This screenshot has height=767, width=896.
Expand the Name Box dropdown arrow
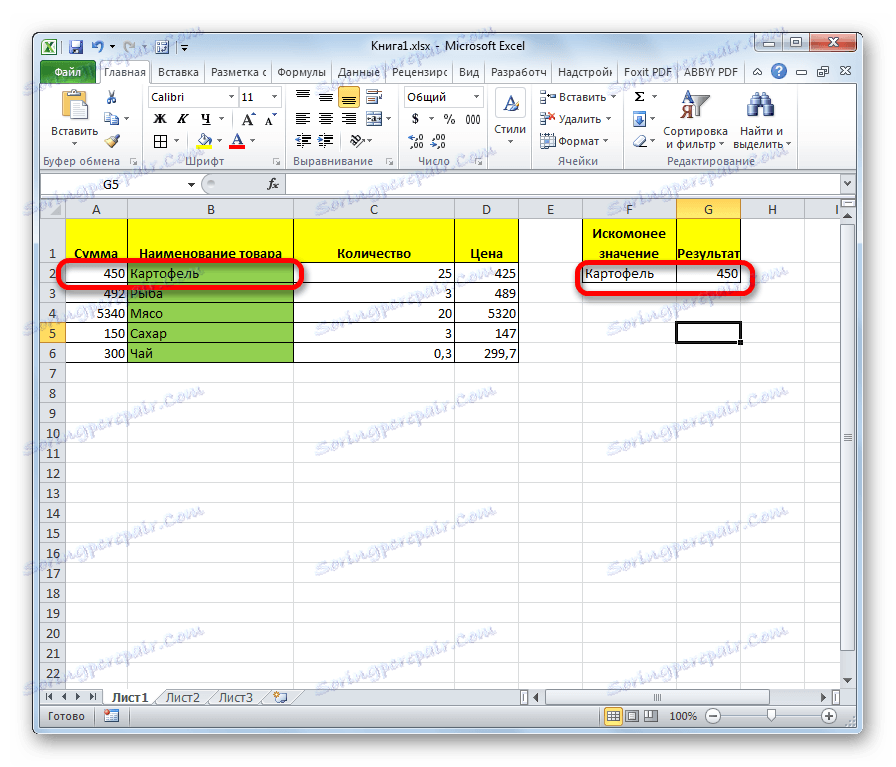pos(191,185)
